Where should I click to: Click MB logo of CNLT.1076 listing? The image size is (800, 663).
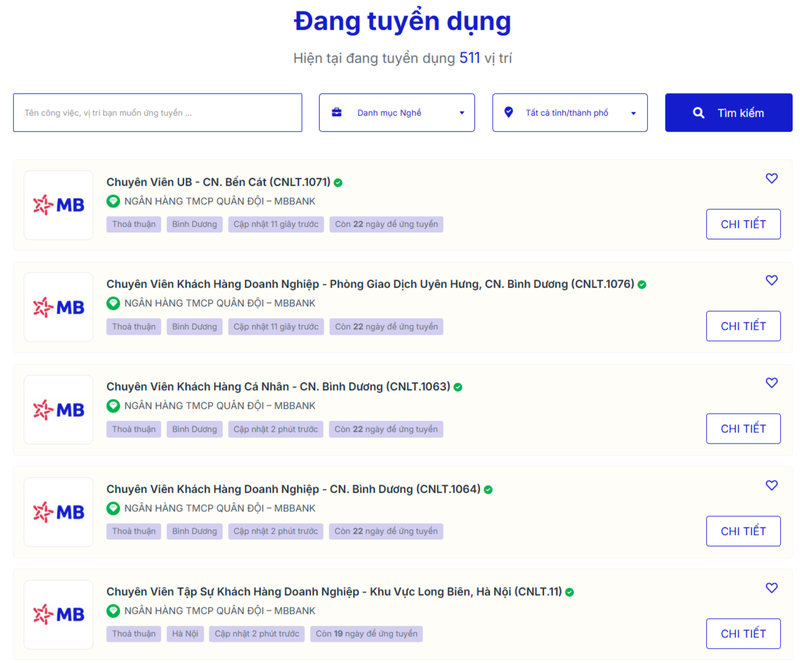(x=59, y=307)
